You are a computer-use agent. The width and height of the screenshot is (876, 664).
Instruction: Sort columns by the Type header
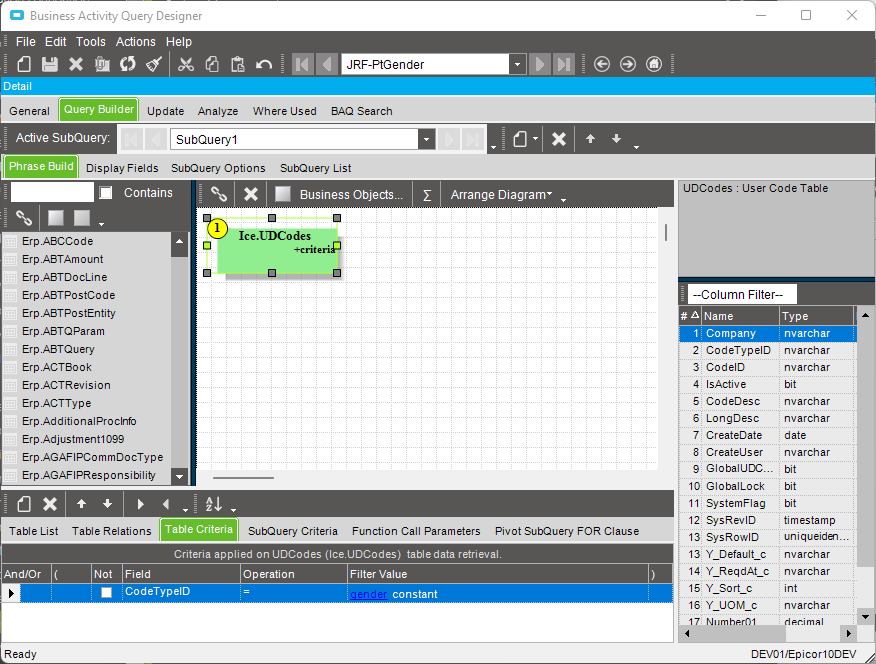817,316
